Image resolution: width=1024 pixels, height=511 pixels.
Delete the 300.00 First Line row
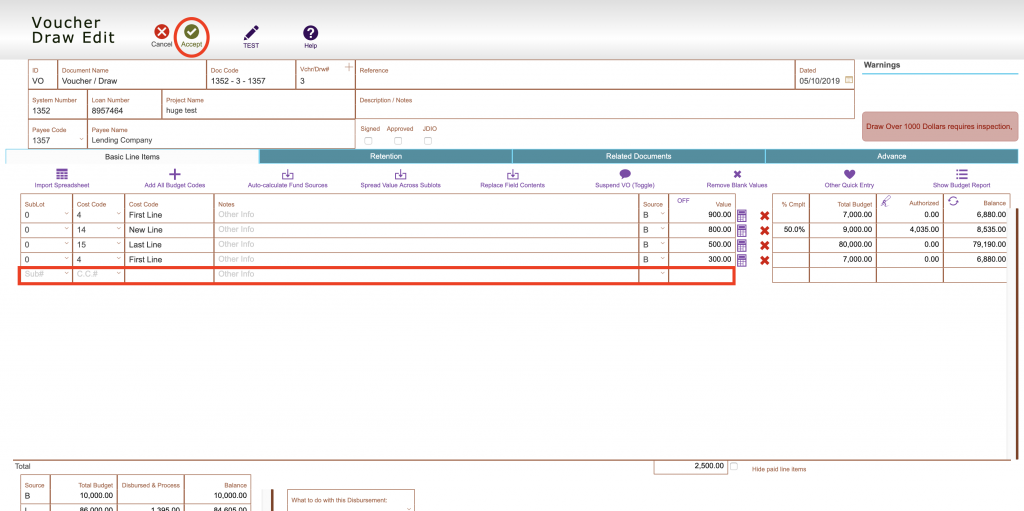(765, 261)
